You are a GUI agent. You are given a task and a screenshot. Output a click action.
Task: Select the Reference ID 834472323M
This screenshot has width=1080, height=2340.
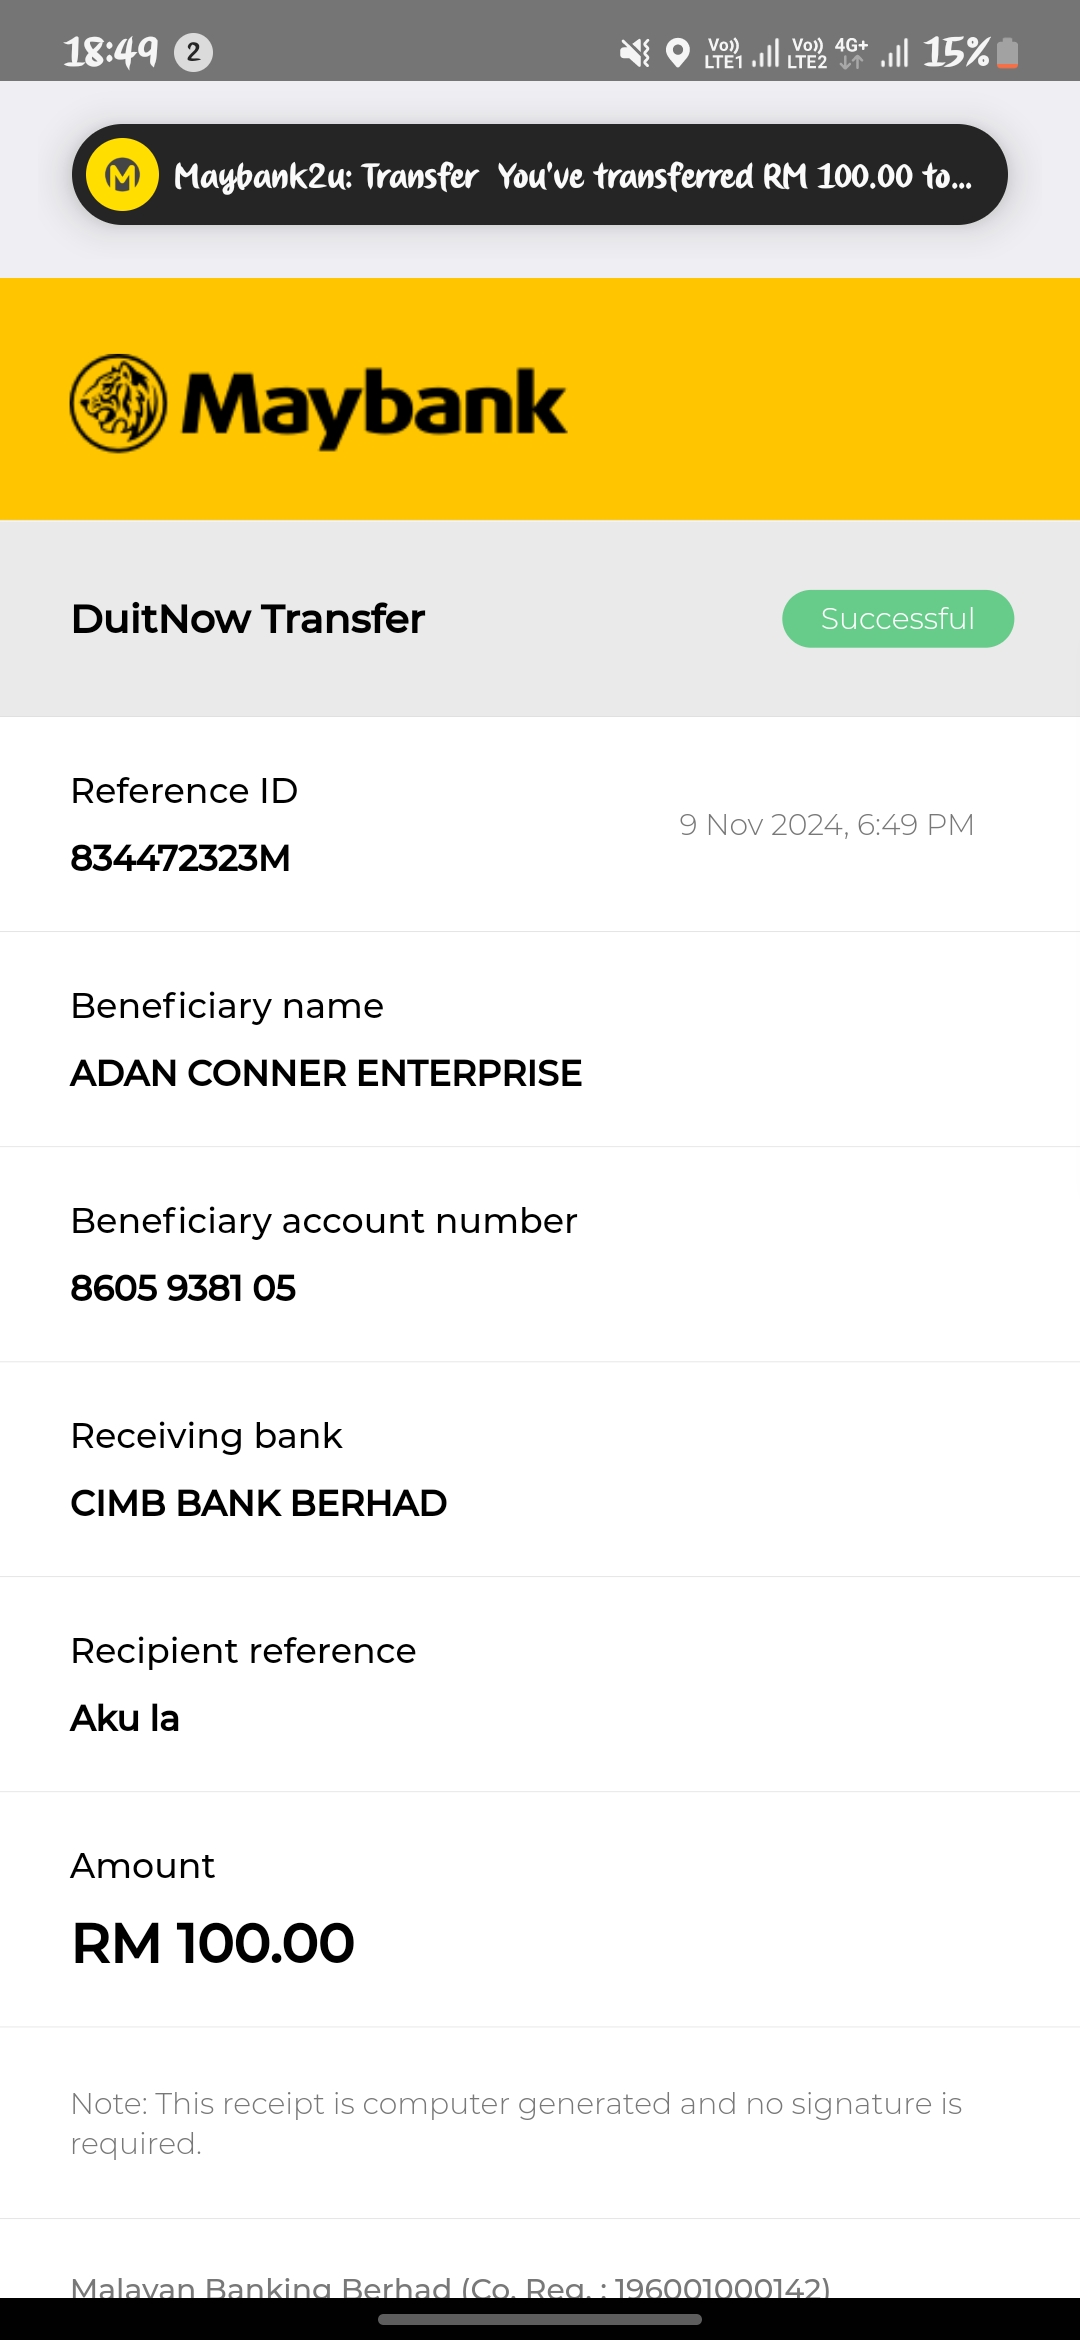(180, 858)
